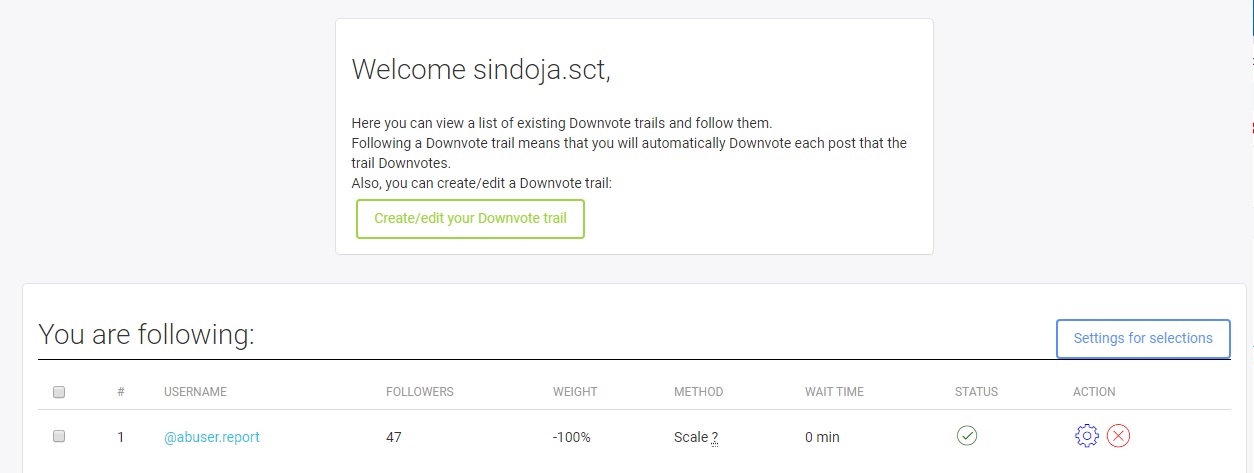This screenshot has width=1254, height=473.
Task: Click Create/edit your Downvote trail button
Action: click(x=470, y=219)
